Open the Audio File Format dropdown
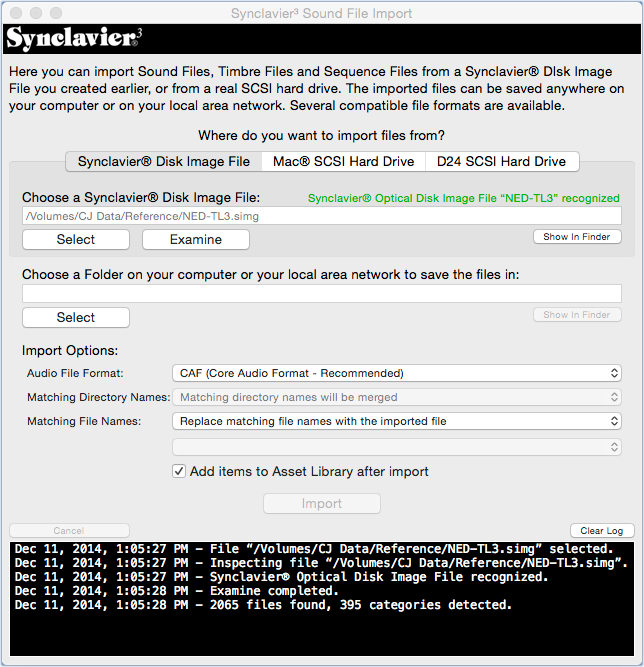The height and width of the screenshot is (667, 644). click(397, 373)
